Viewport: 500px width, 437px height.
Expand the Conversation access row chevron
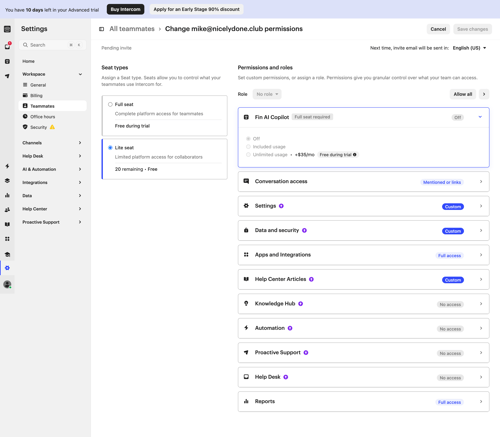click(481, 182)
